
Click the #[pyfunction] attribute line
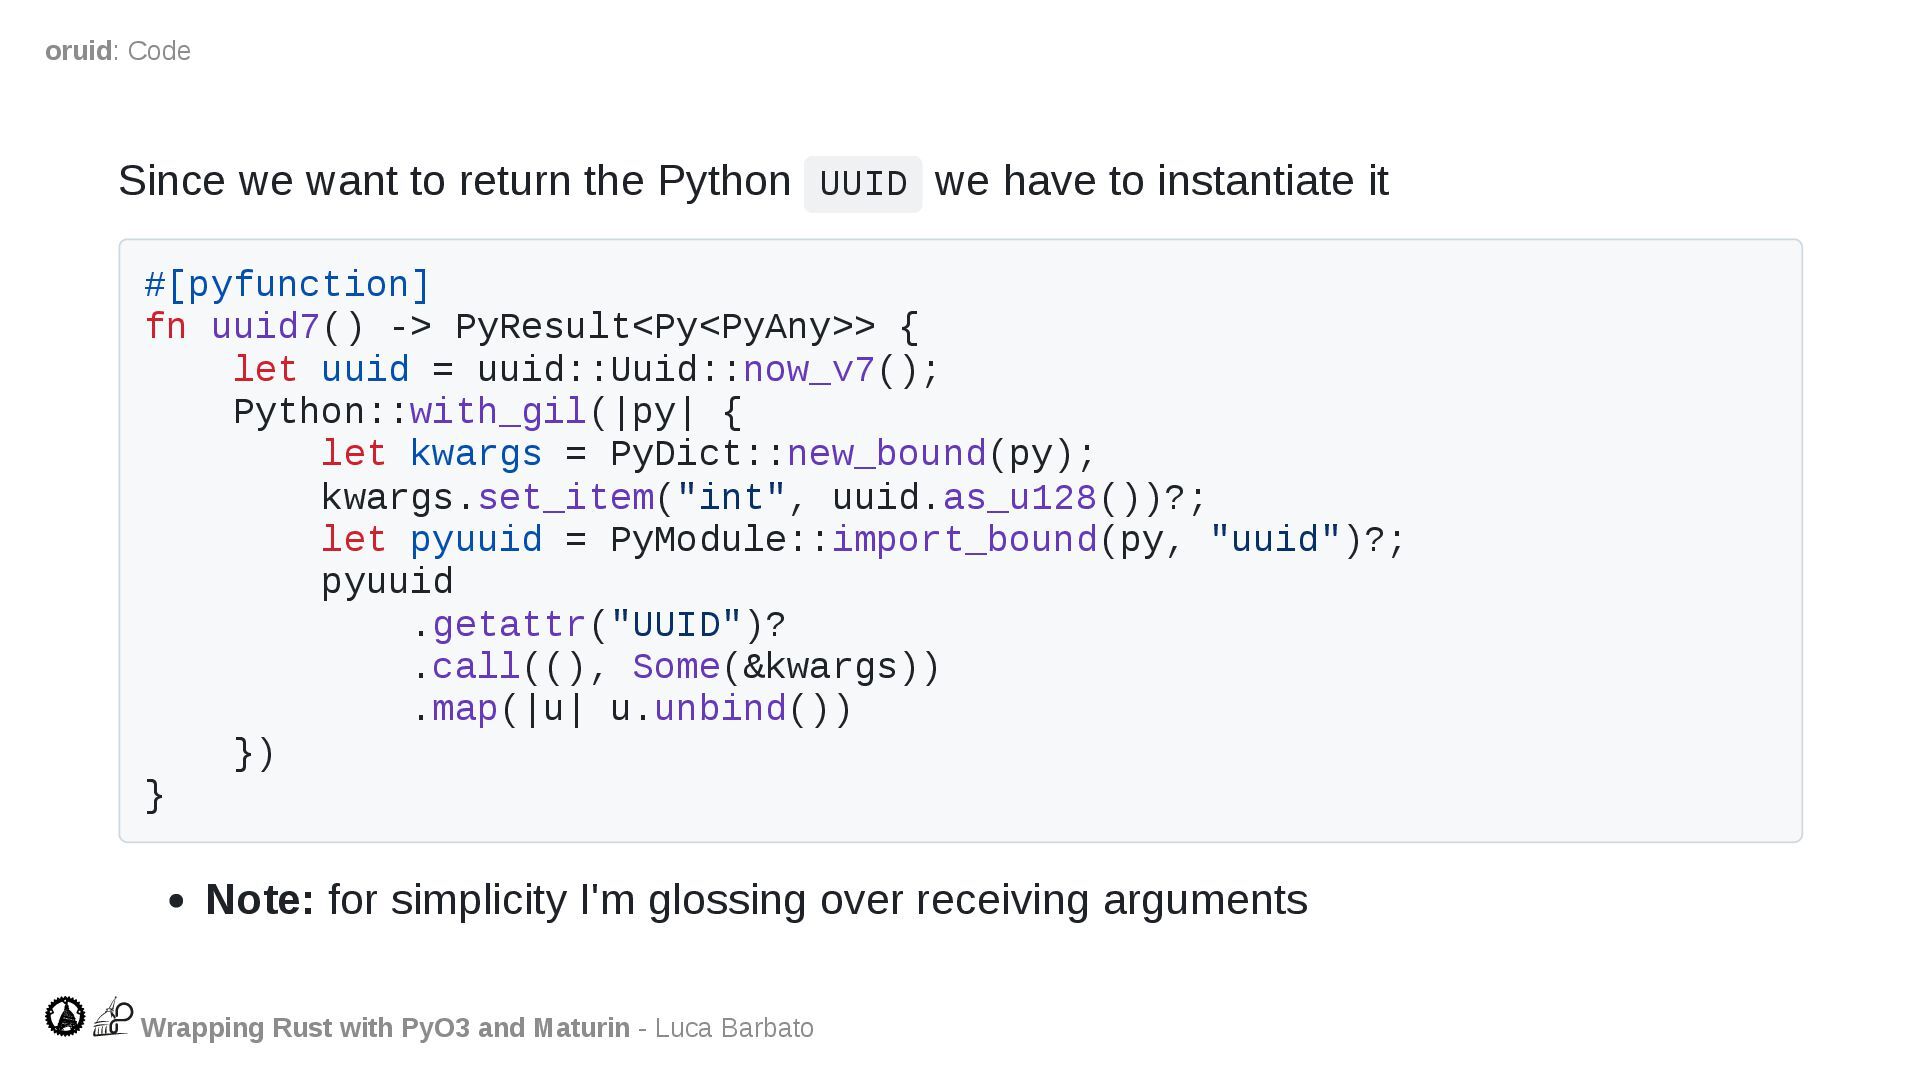(288, 285)
